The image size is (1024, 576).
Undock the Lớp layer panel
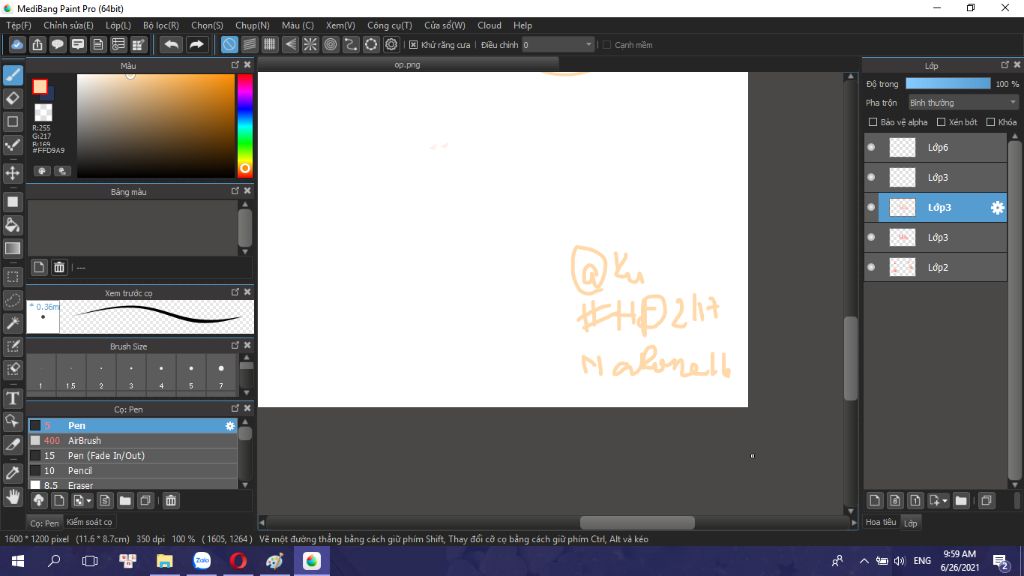pos(1005,65)
